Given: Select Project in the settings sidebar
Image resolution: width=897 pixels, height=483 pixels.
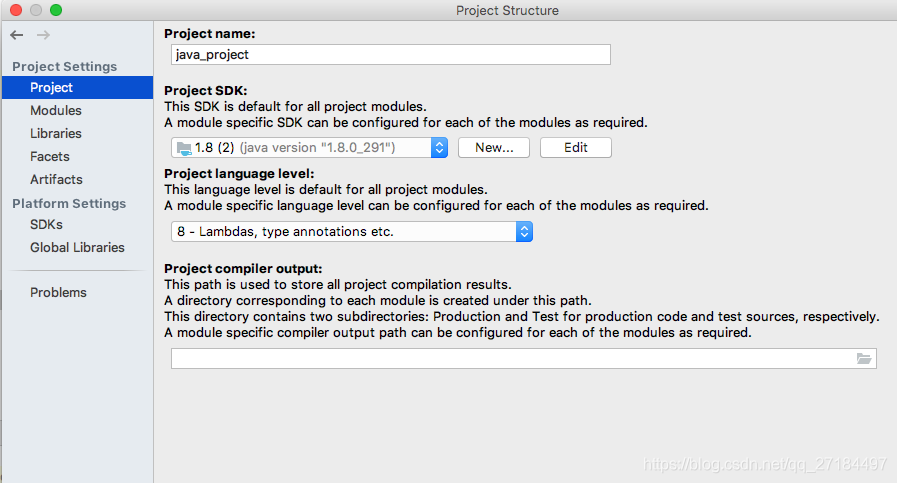Looking at the screenshot, I should [x=51, y=88].
